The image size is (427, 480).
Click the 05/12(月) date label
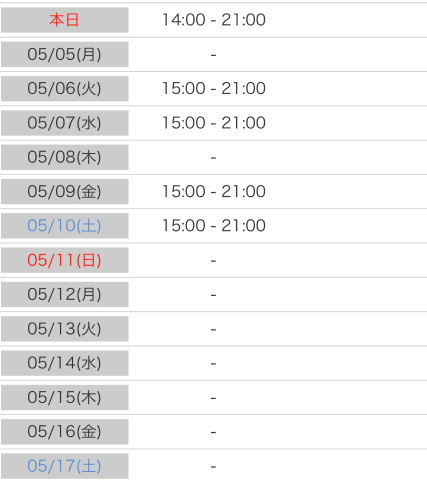tap(65, 295)
